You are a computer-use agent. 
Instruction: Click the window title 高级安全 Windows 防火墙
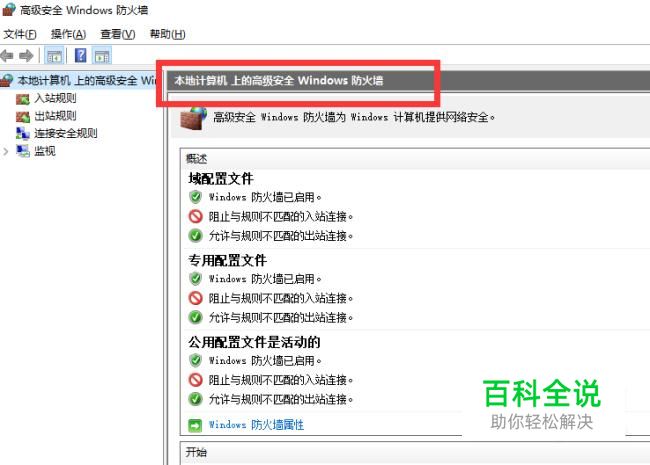[84, 10]
